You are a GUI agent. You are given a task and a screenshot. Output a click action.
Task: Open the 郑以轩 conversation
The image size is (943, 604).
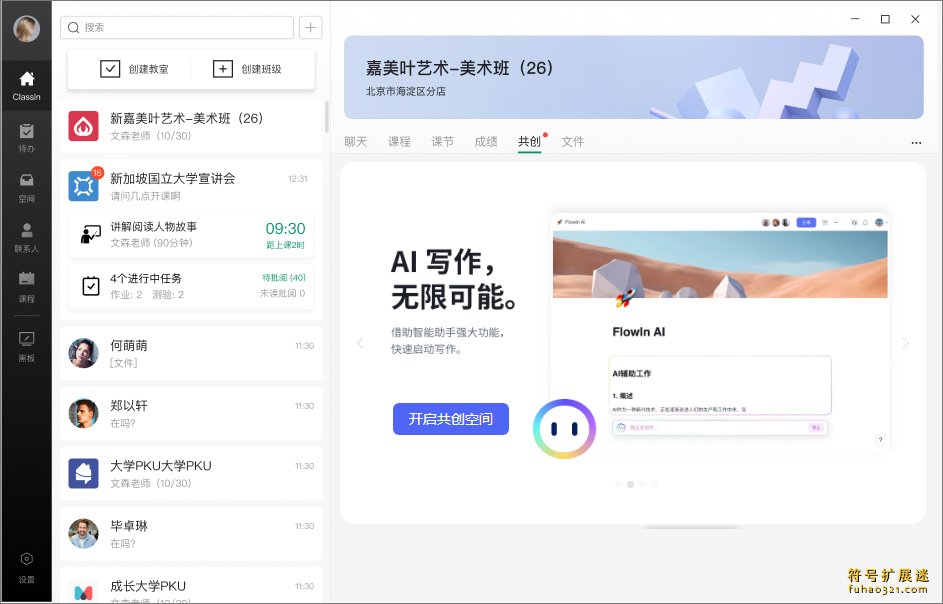191,413
